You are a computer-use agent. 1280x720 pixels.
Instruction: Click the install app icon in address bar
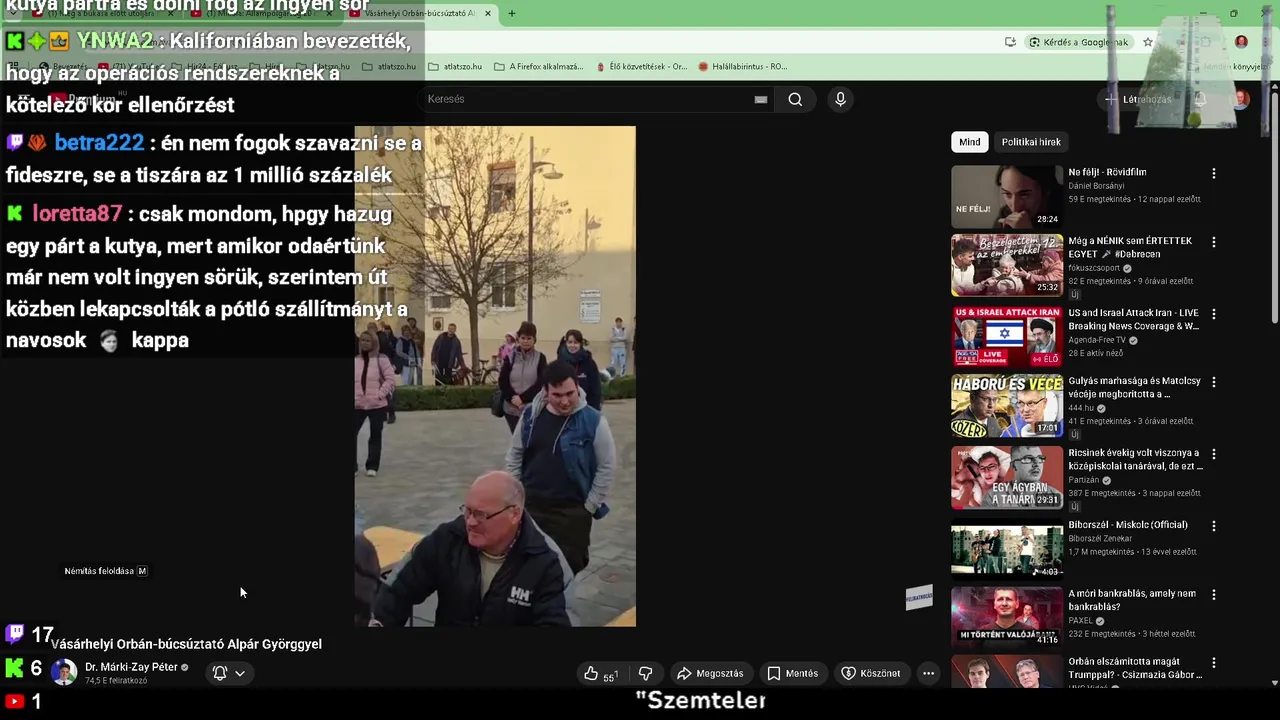(1011, 42)
